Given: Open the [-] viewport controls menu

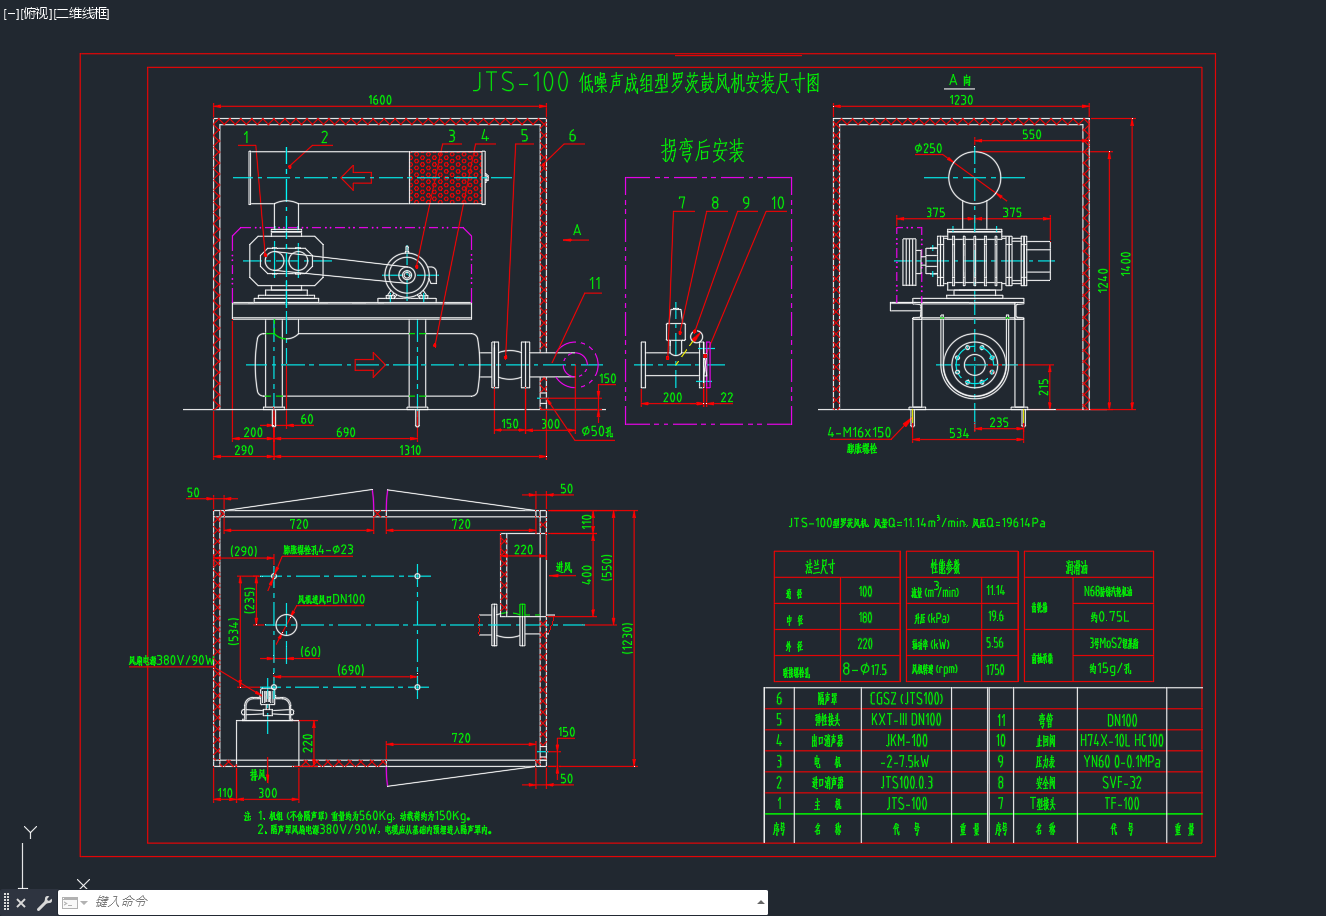Looking at the screenshot, I should (11, 13).
